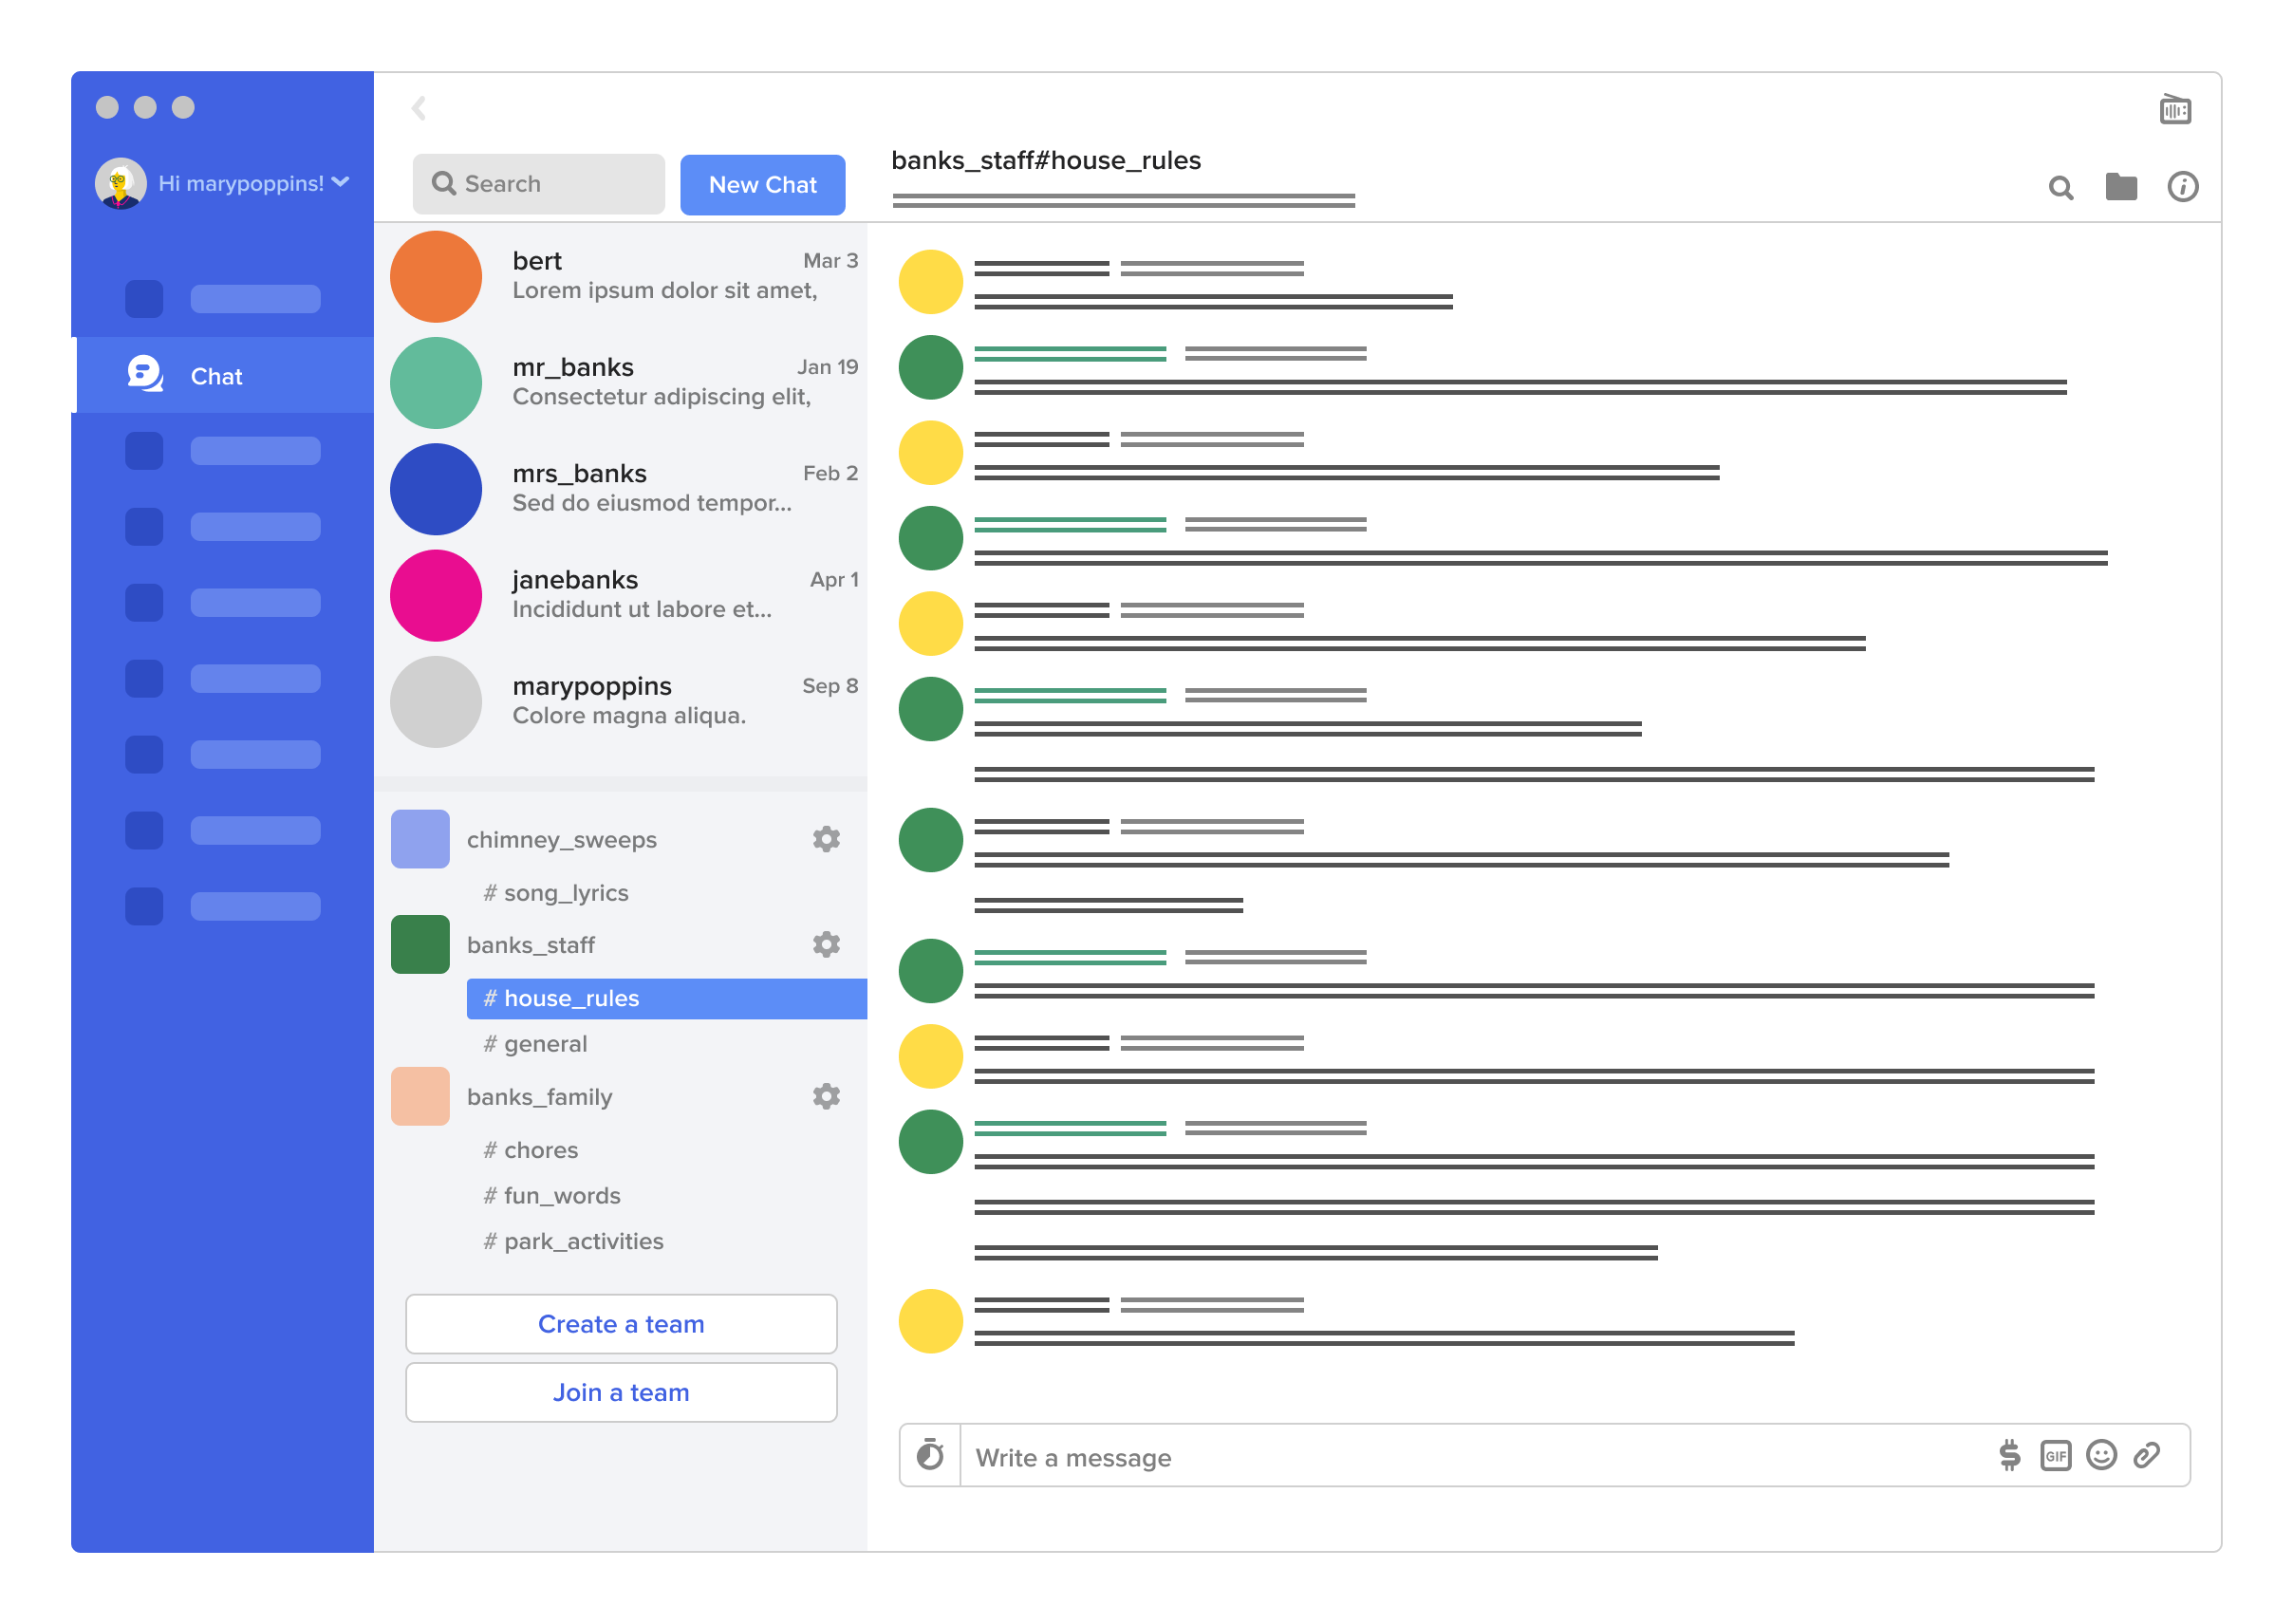Search within the house_rules conversation
2293x1624 pixels.
point(2061,188)
